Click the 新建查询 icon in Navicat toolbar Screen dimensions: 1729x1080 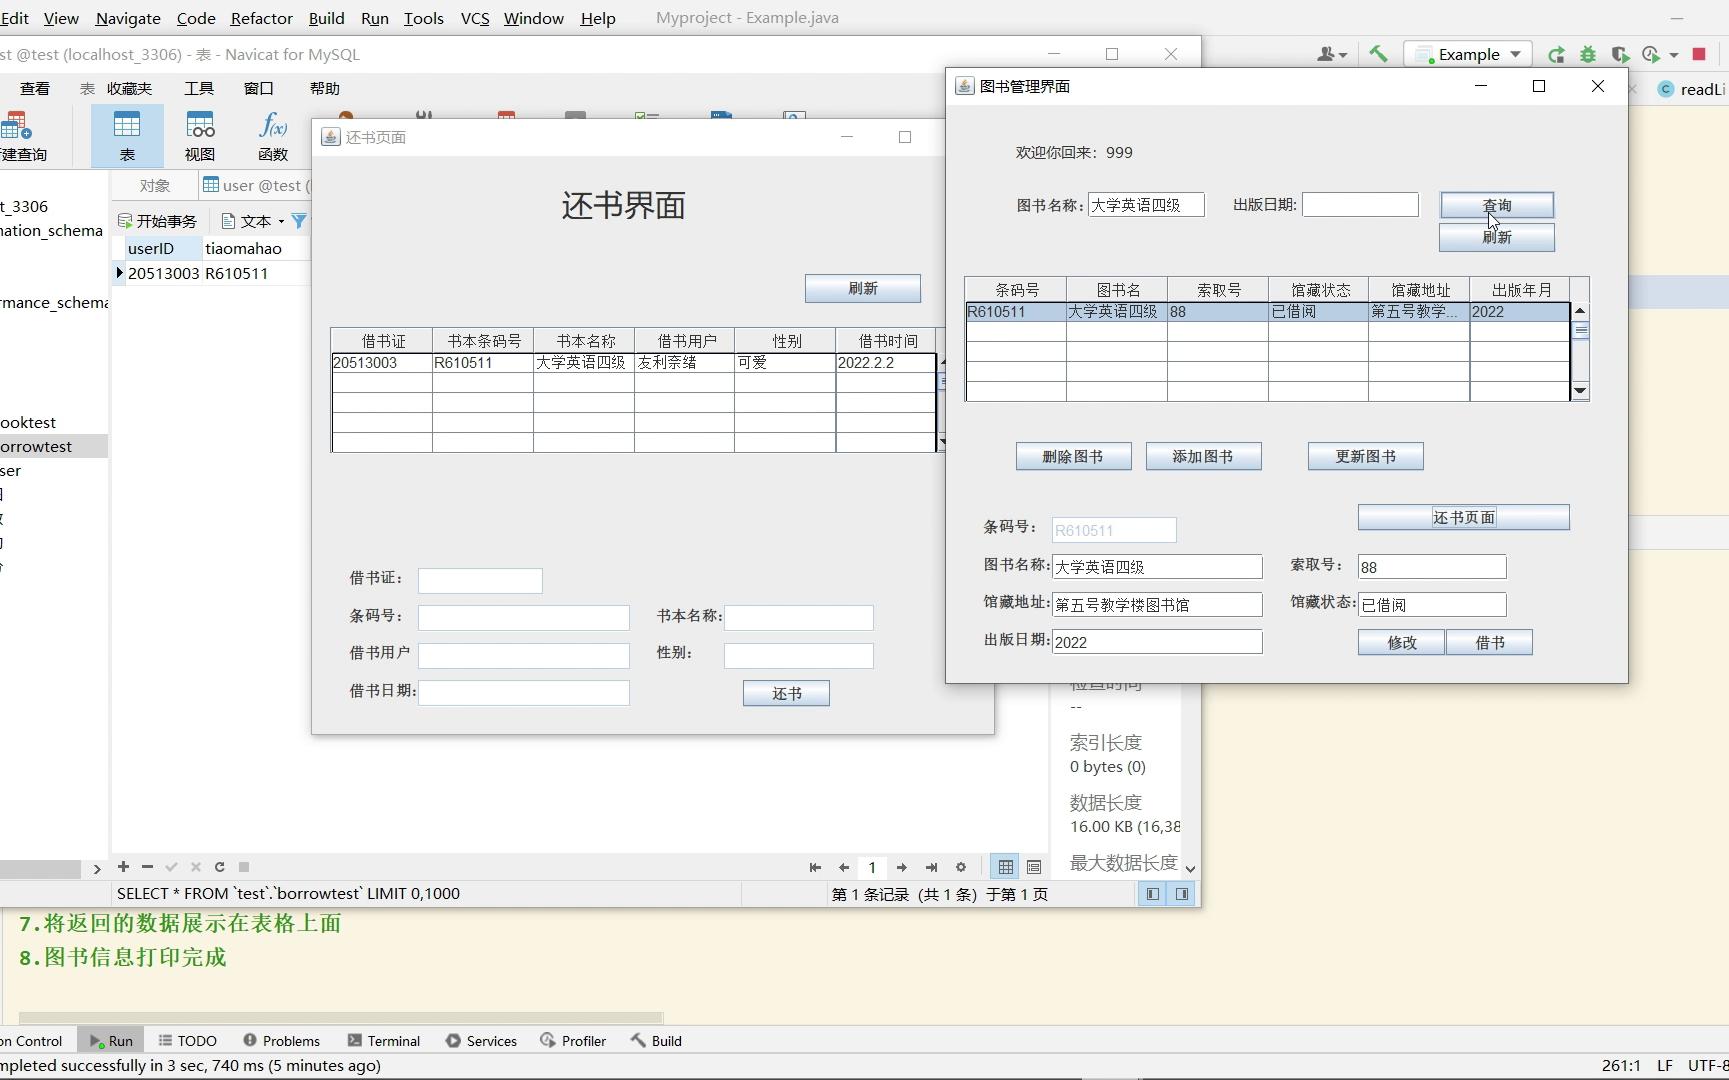pos(20,136)
